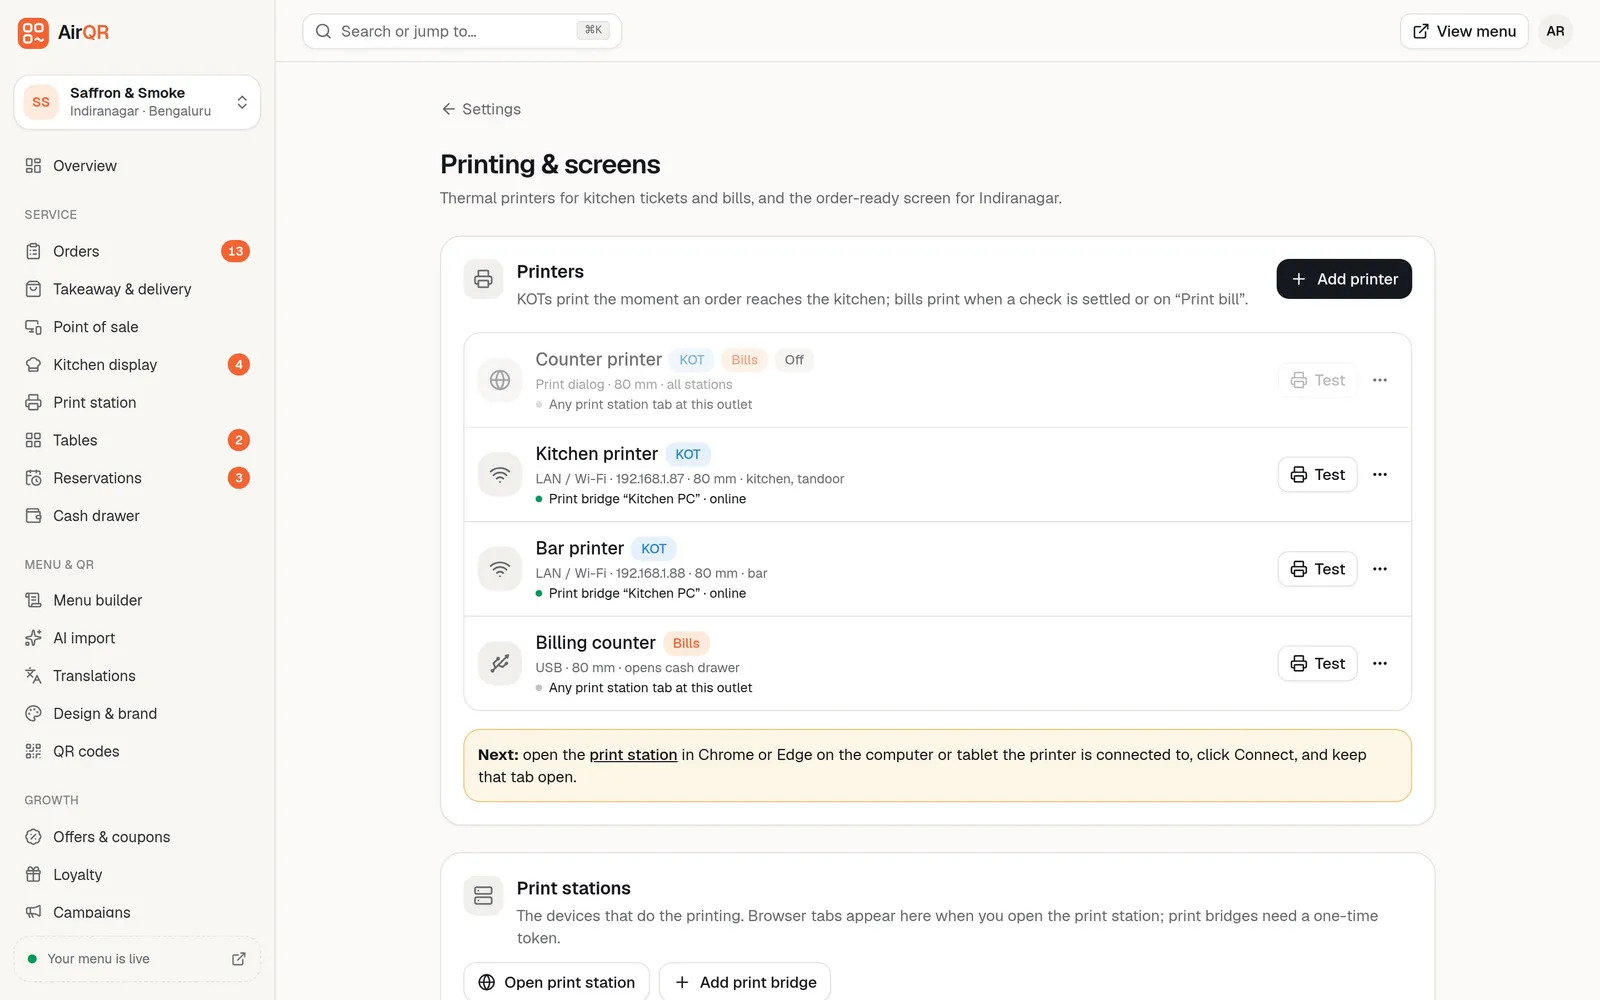Open Point of sale page
Viewport: 1600px width, 1000px height.
[x=137, y=327]
